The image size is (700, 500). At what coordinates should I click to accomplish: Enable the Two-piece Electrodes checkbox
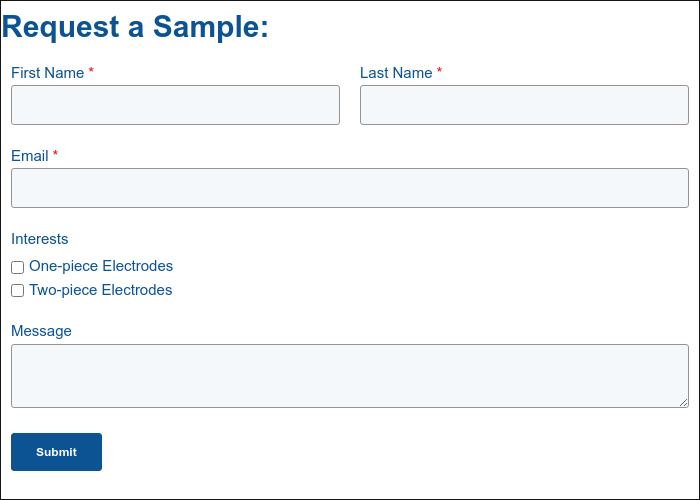(x=18, y=291)
